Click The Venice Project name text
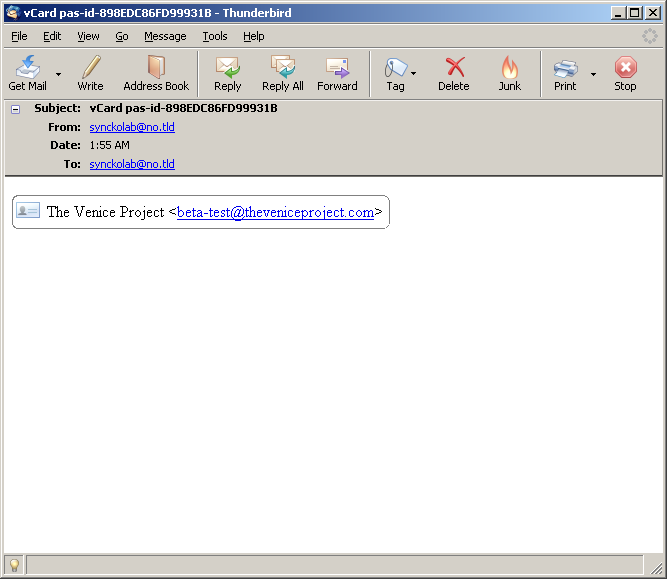The width and height of the screenshot is (667, 579). point(105,212)
